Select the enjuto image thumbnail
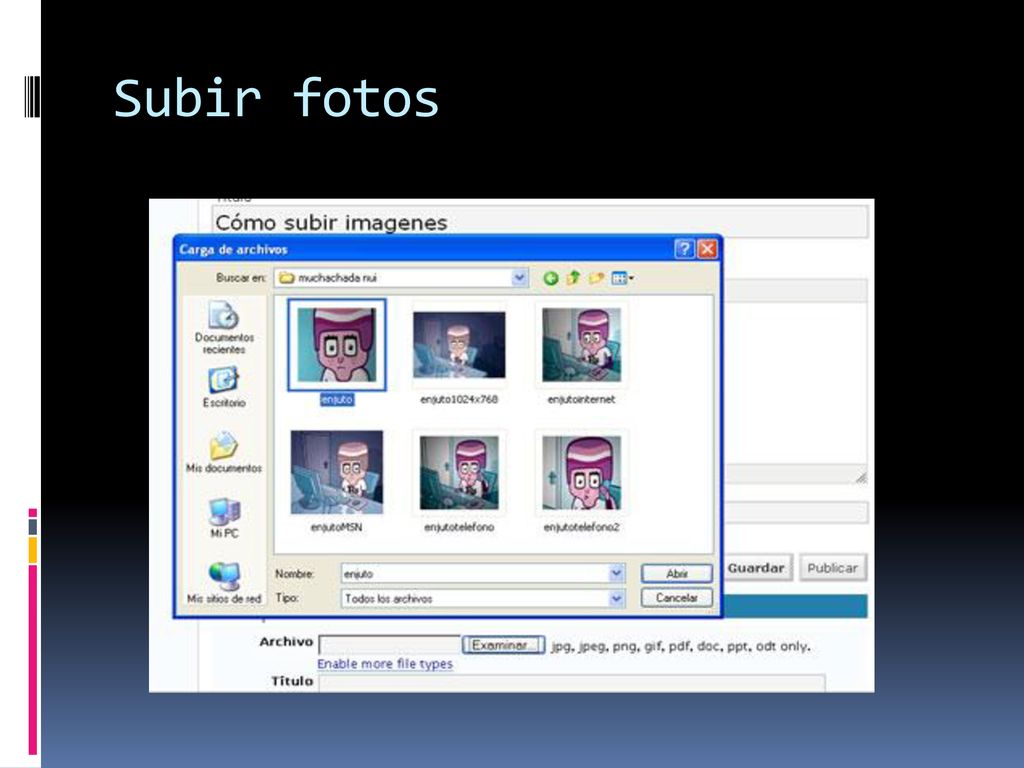The width and height of the screenshot is (1024, 768). (337, 345)
